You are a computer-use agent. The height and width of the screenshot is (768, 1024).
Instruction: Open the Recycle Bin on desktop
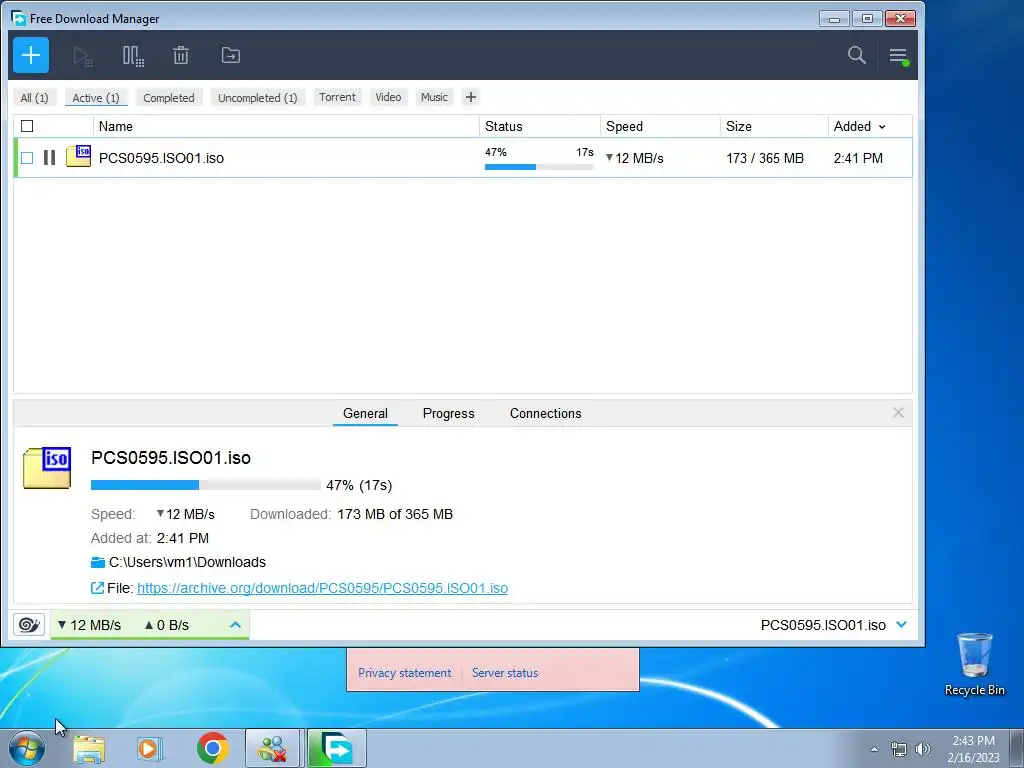(x=974, y=664)
